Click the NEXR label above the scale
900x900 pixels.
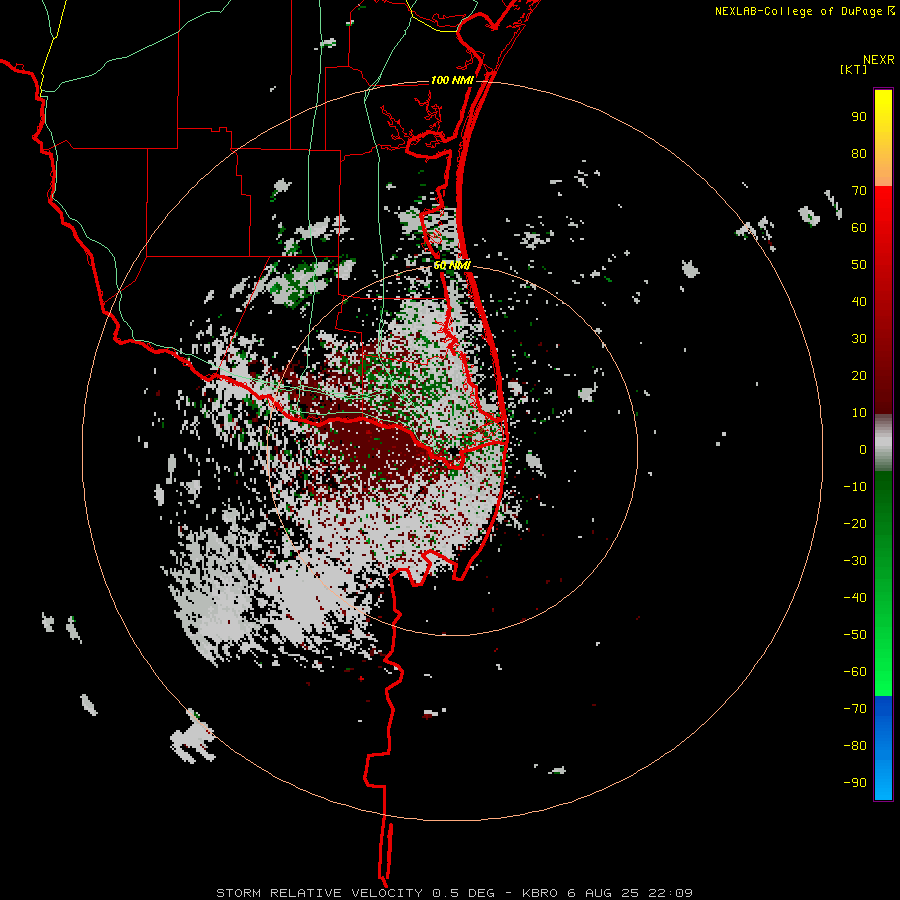[879, 60]
